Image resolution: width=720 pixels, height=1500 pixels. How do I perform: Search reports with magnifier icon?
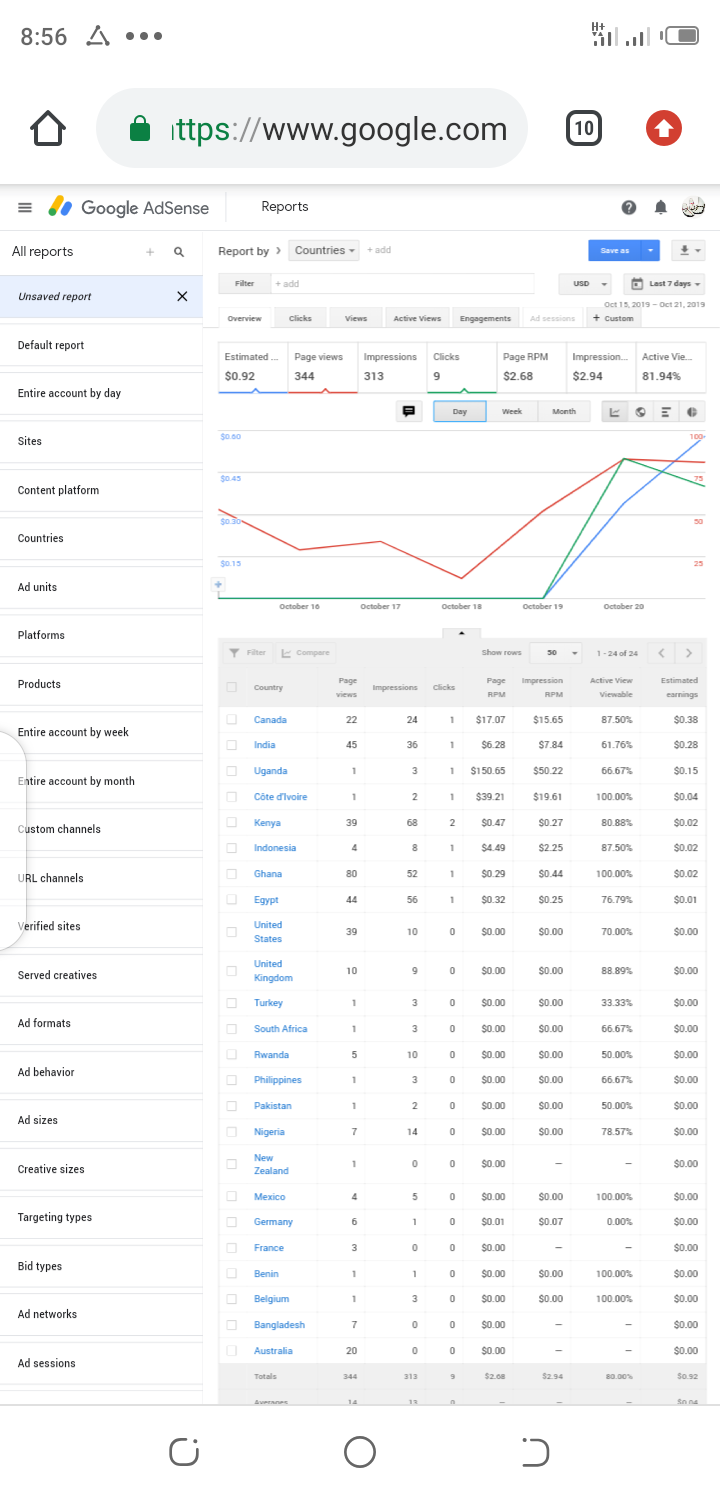point(179,252)
